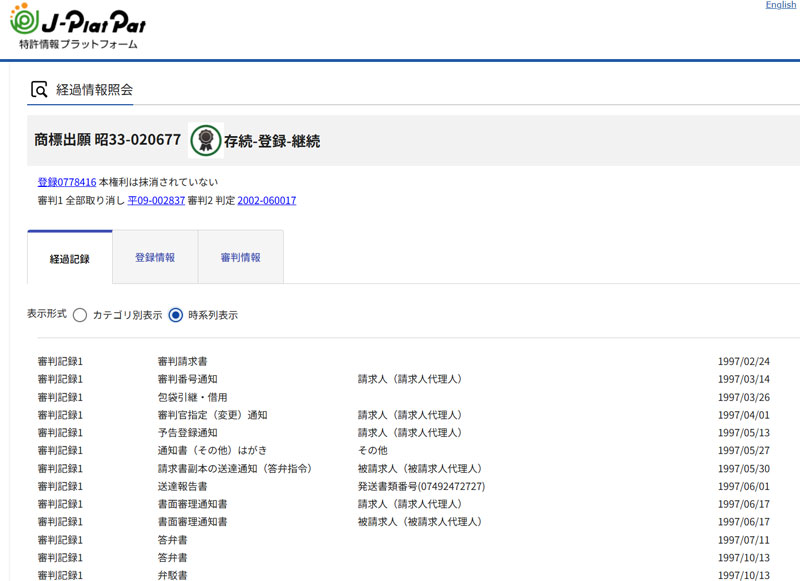800x581 pixels.
Task: Click date 1997/05/13
Action: tap(743, 433)
